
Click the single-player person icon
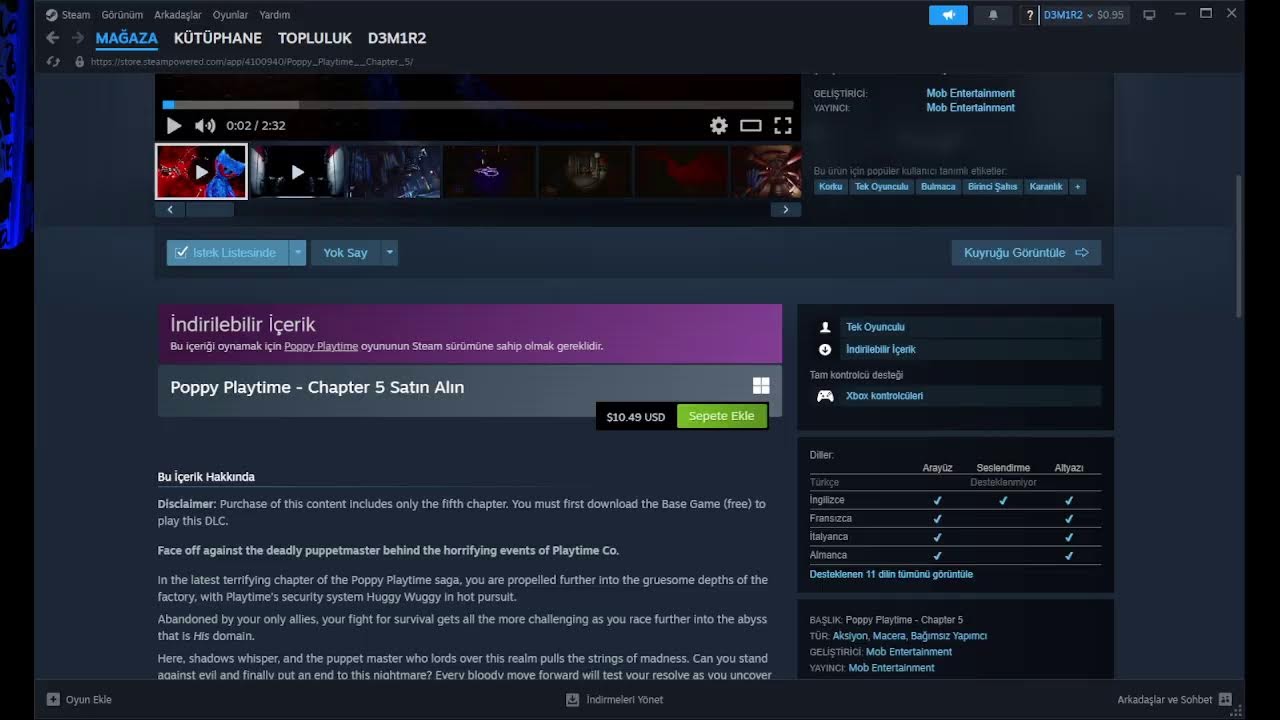825,327
